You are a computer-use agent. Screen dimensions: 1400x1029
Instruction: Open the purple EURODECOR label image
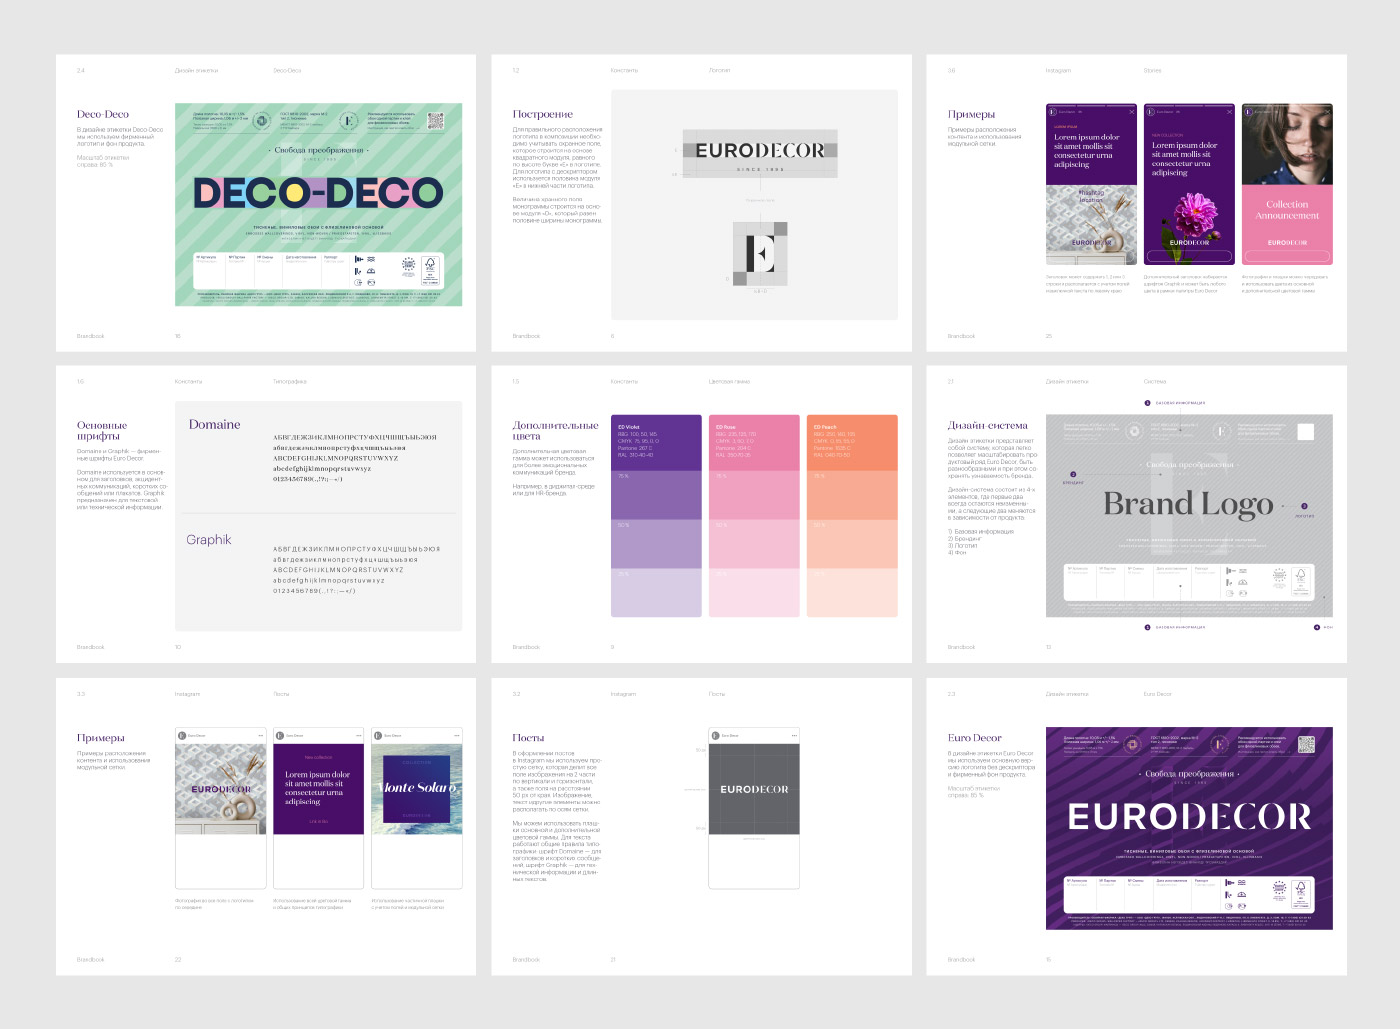pos(1189,828)
